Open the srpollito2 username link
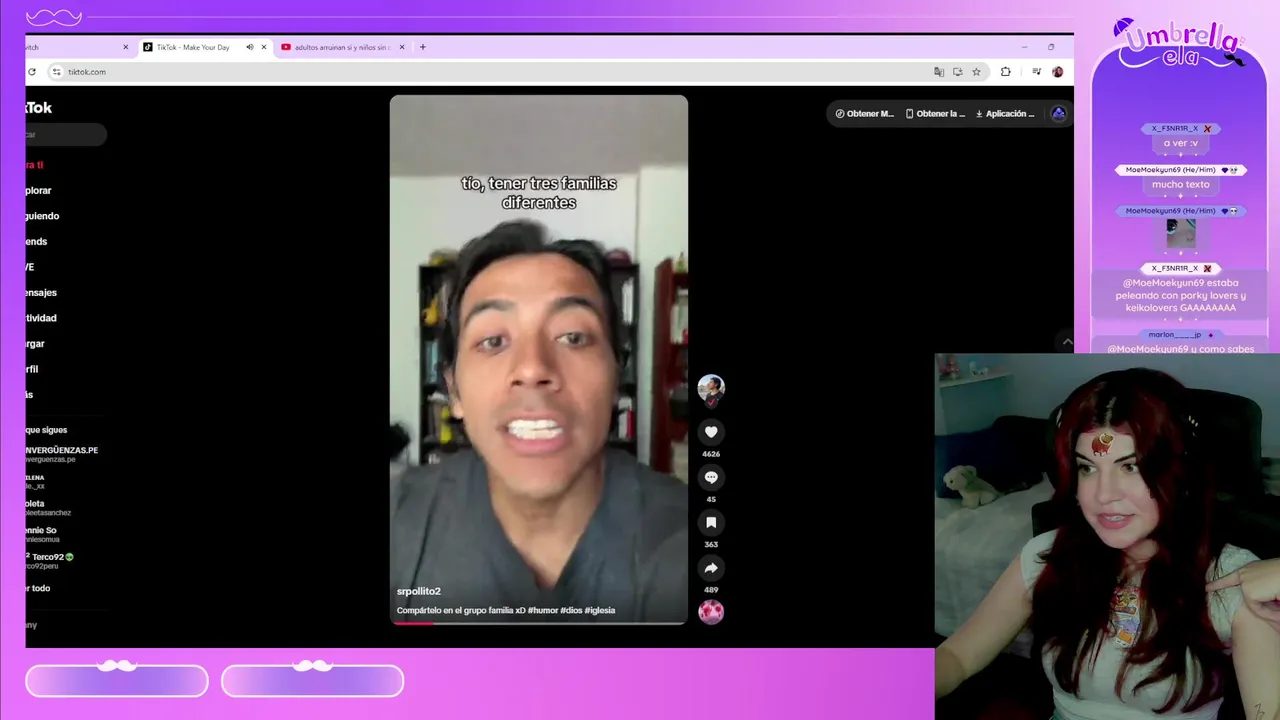The height and width of the screenshot is (720, 1280). [x=418, y=591]
